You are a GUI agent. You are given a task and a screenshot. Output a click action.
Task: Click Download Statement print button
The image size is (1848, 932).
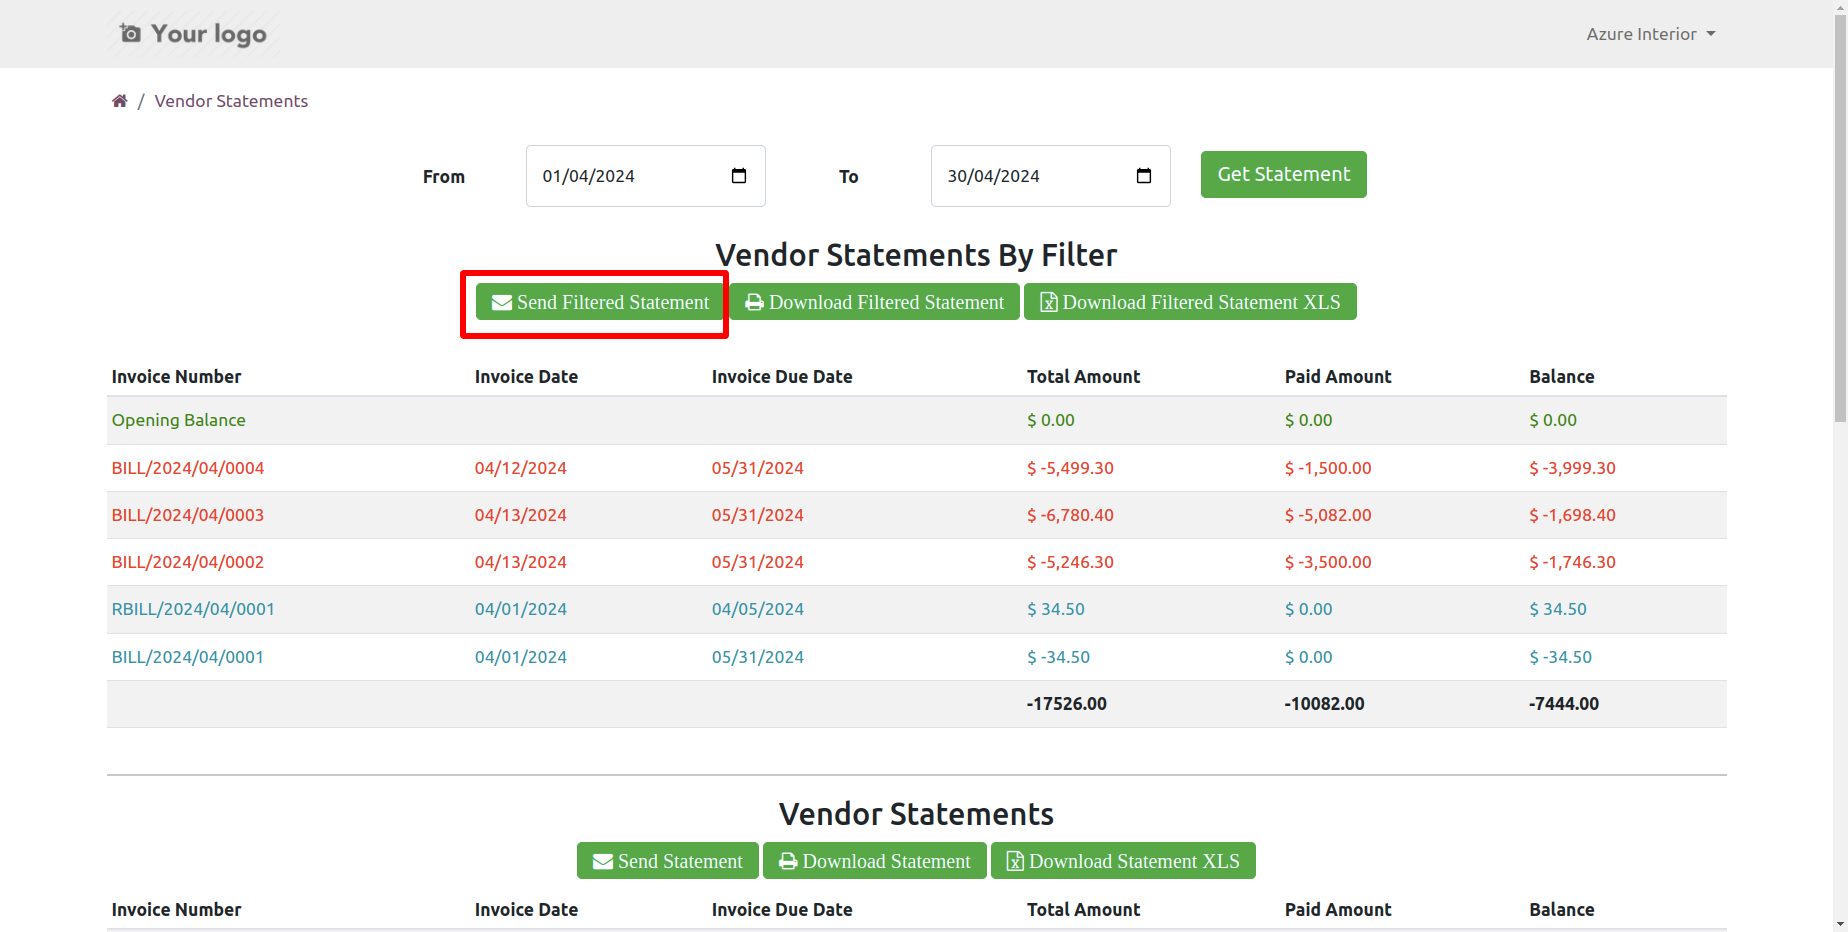point(875,861)
